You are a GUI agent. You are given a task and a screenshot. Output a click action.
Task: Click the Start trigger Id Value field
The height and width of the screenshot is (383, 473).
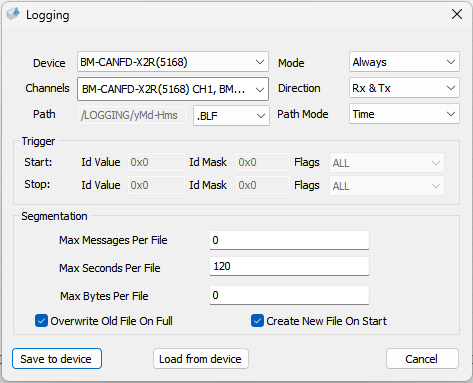(156, 162)
